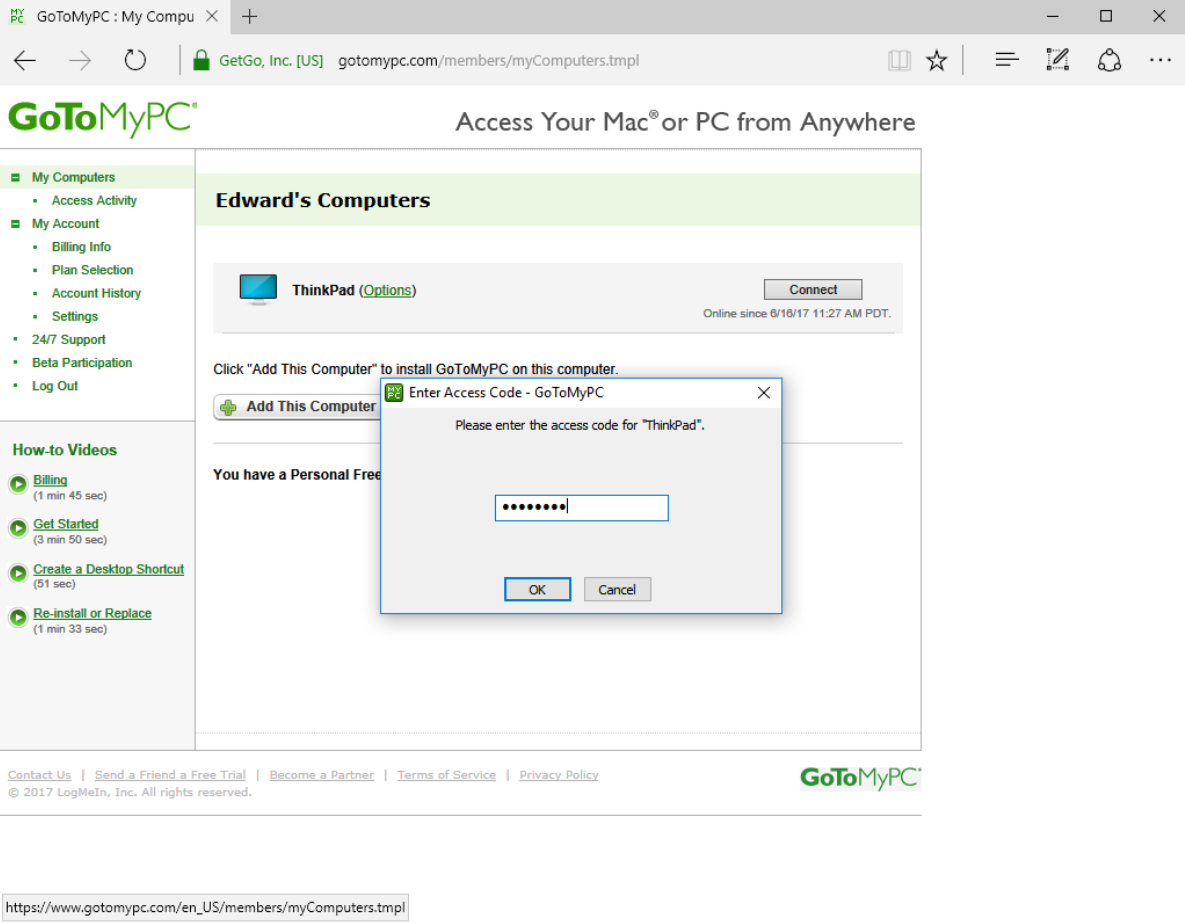Maximize the browser window
This screenshot has width=1185, height=924.
pyautogui.click(x=1106, y=16)
